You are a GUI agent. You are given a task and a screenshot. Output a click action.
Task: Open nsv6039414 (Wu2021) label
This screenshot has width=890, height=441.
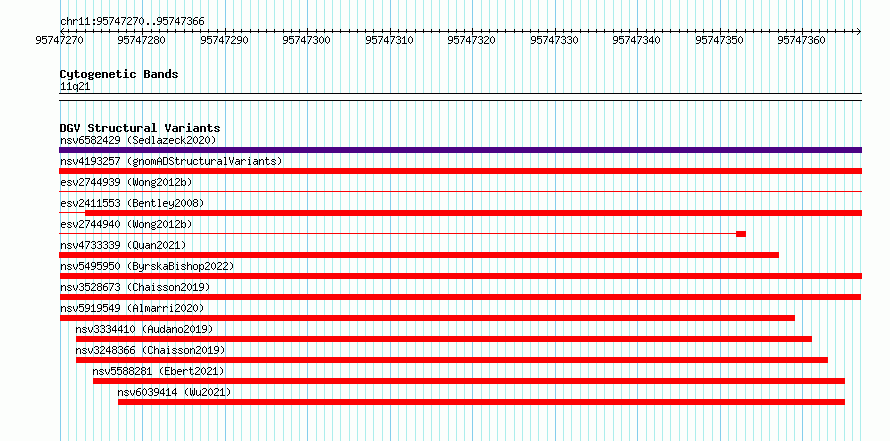point(174,392)
